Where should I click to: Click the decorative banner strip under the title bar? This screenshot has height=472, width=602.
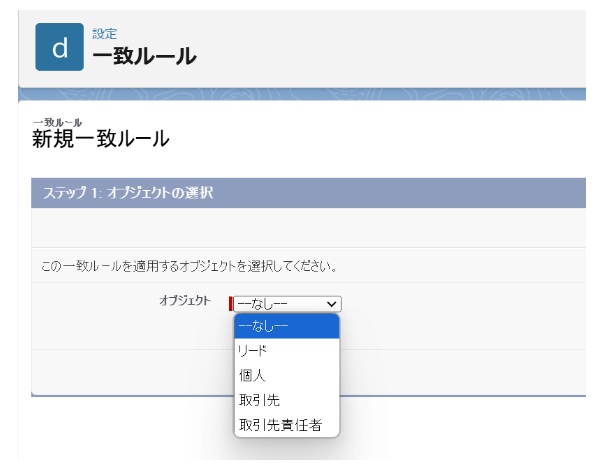pos(300,95)
